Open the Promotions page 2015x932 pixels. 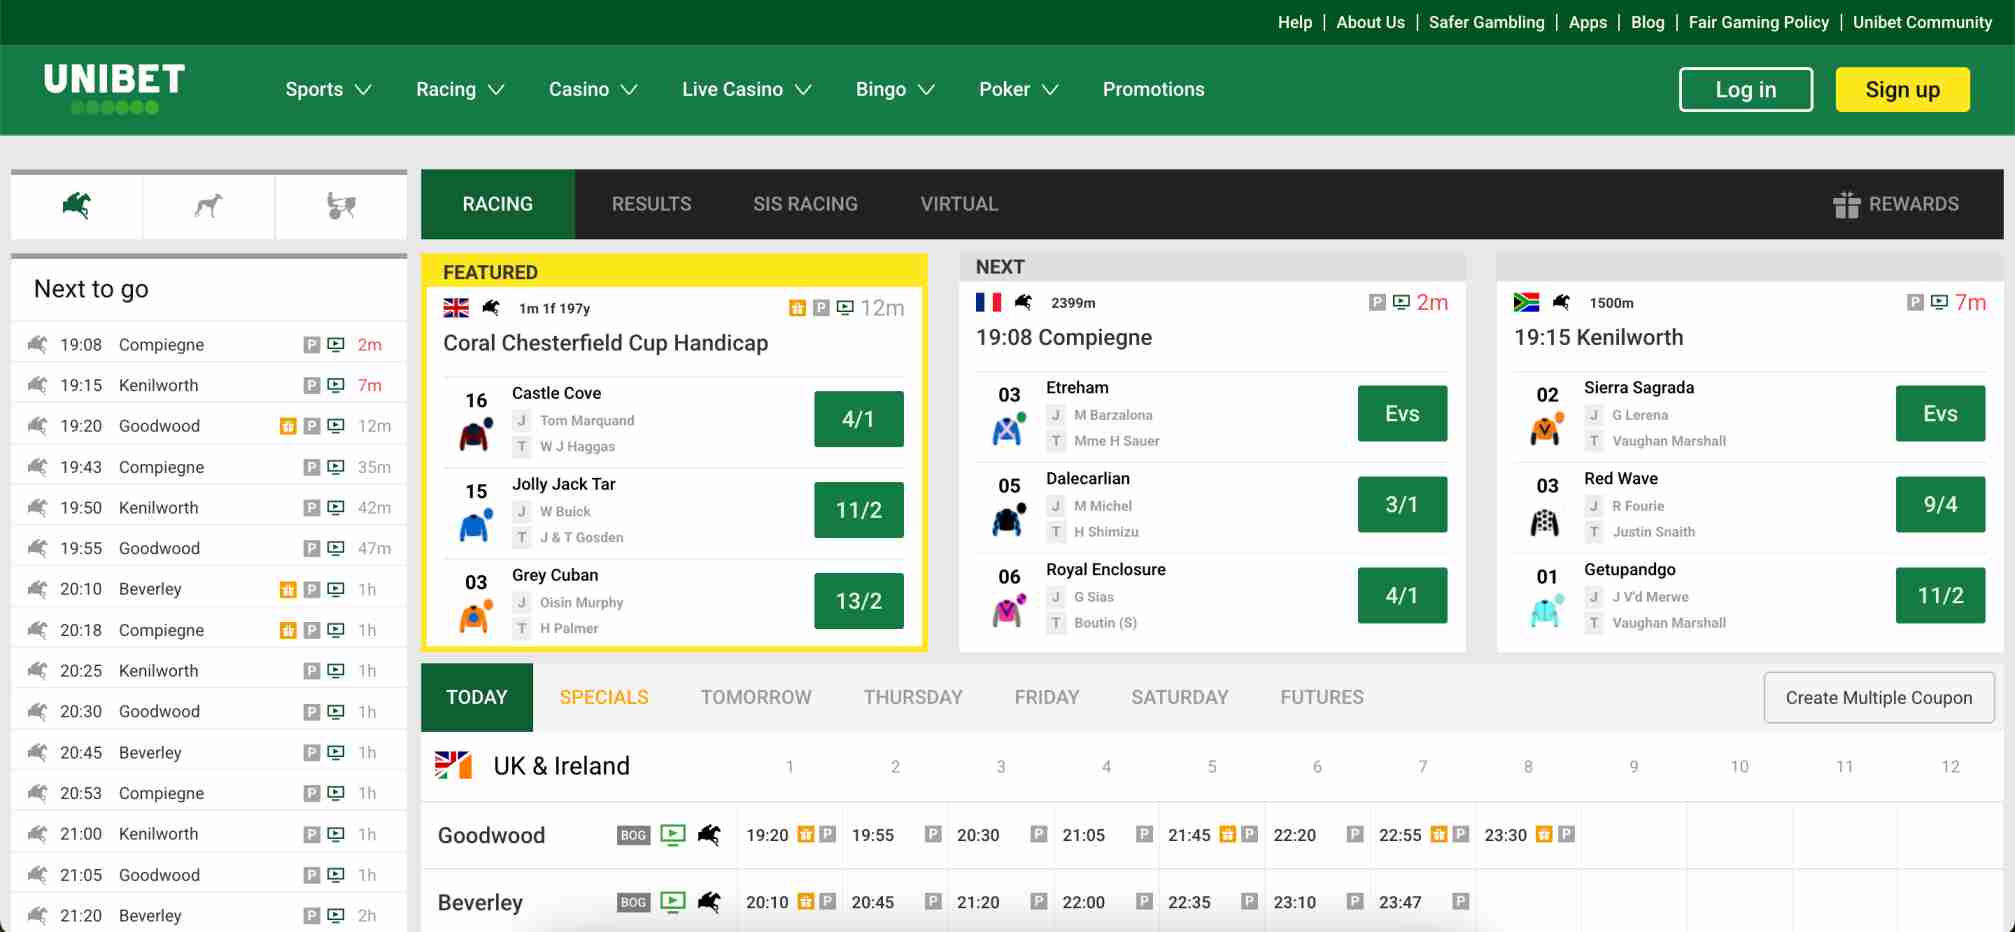[1153, 89]
